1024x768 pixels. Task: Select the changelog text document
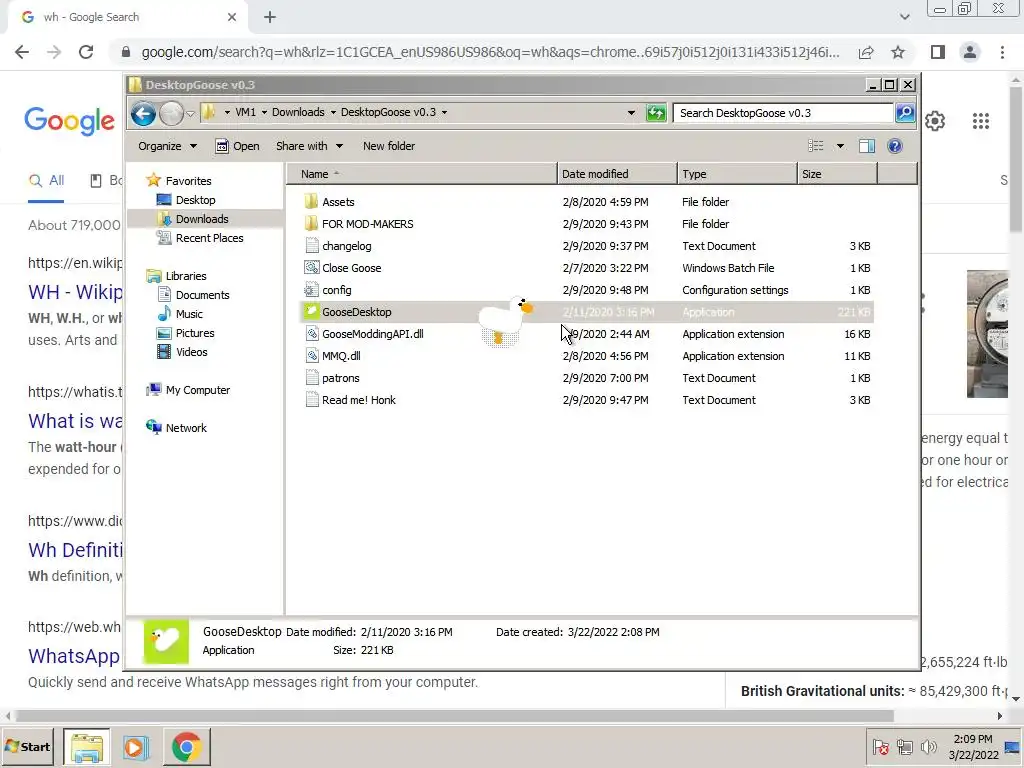coord(346,246)
